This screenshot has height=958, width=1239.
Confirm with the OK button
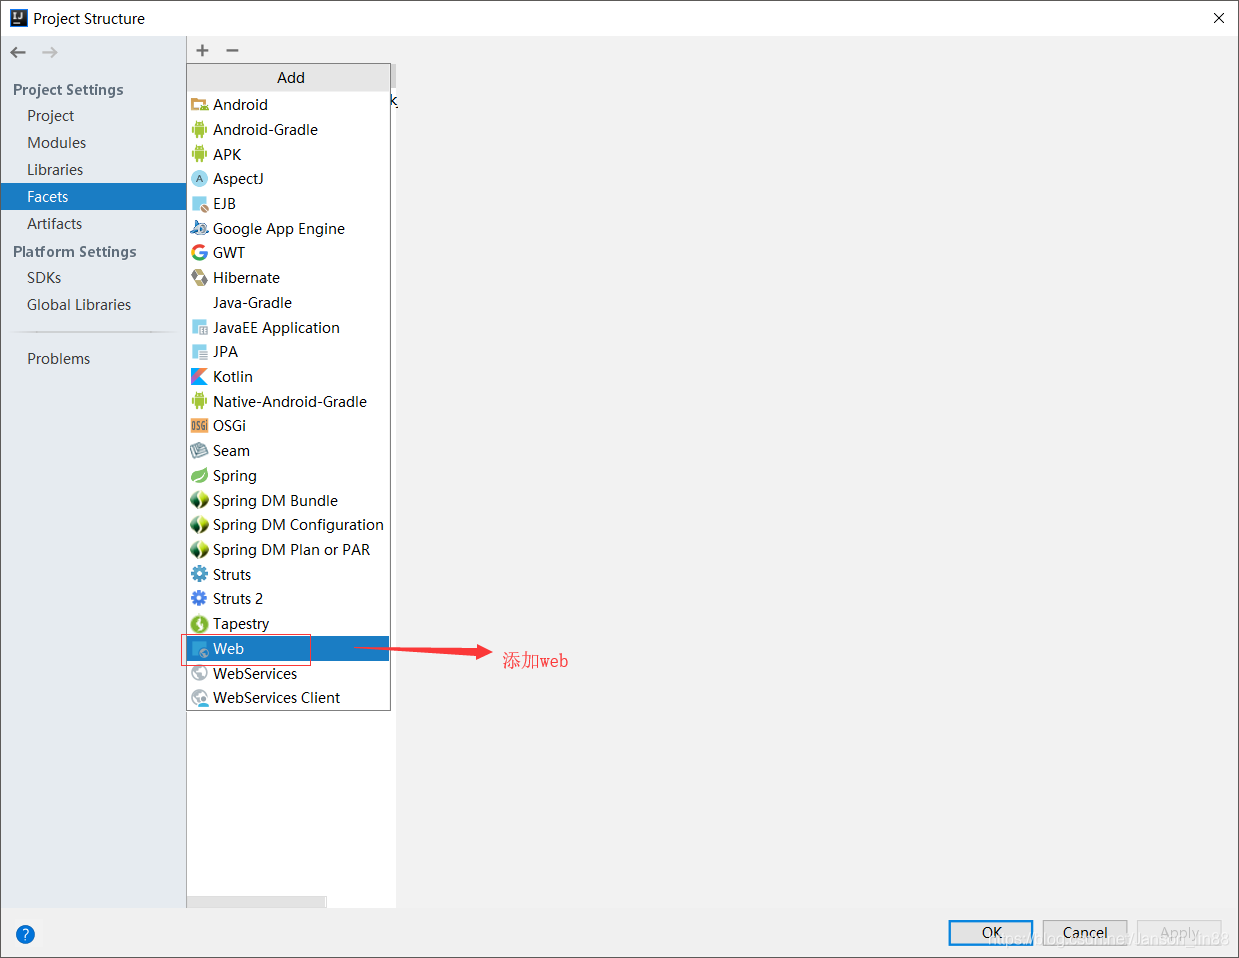click(x=991, y=932)
